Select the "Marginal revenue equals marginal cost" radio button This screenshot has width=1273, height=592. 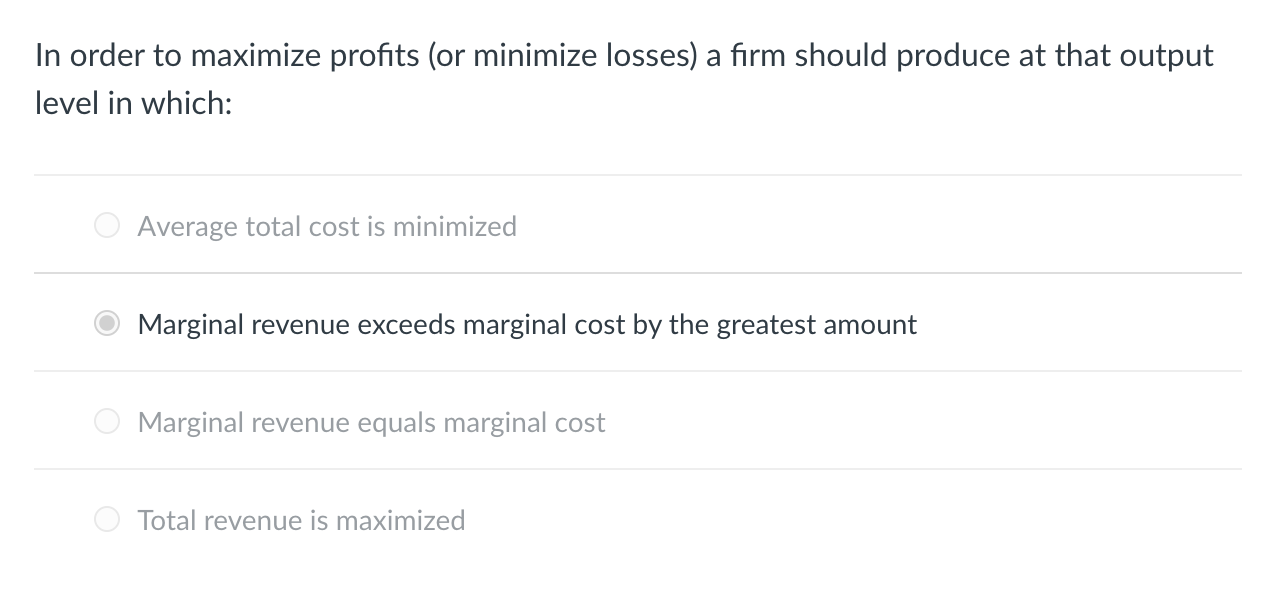tap(107, 421)
